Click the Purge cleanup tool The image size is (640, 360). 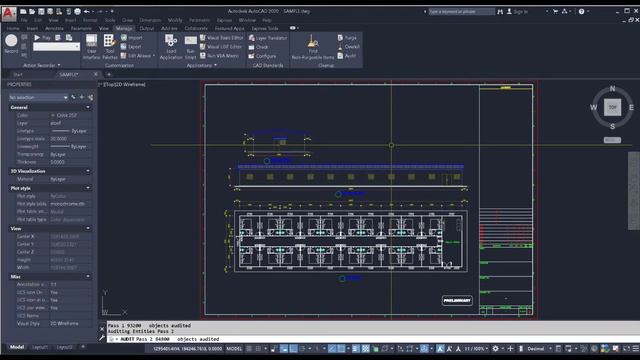point(347,38)
